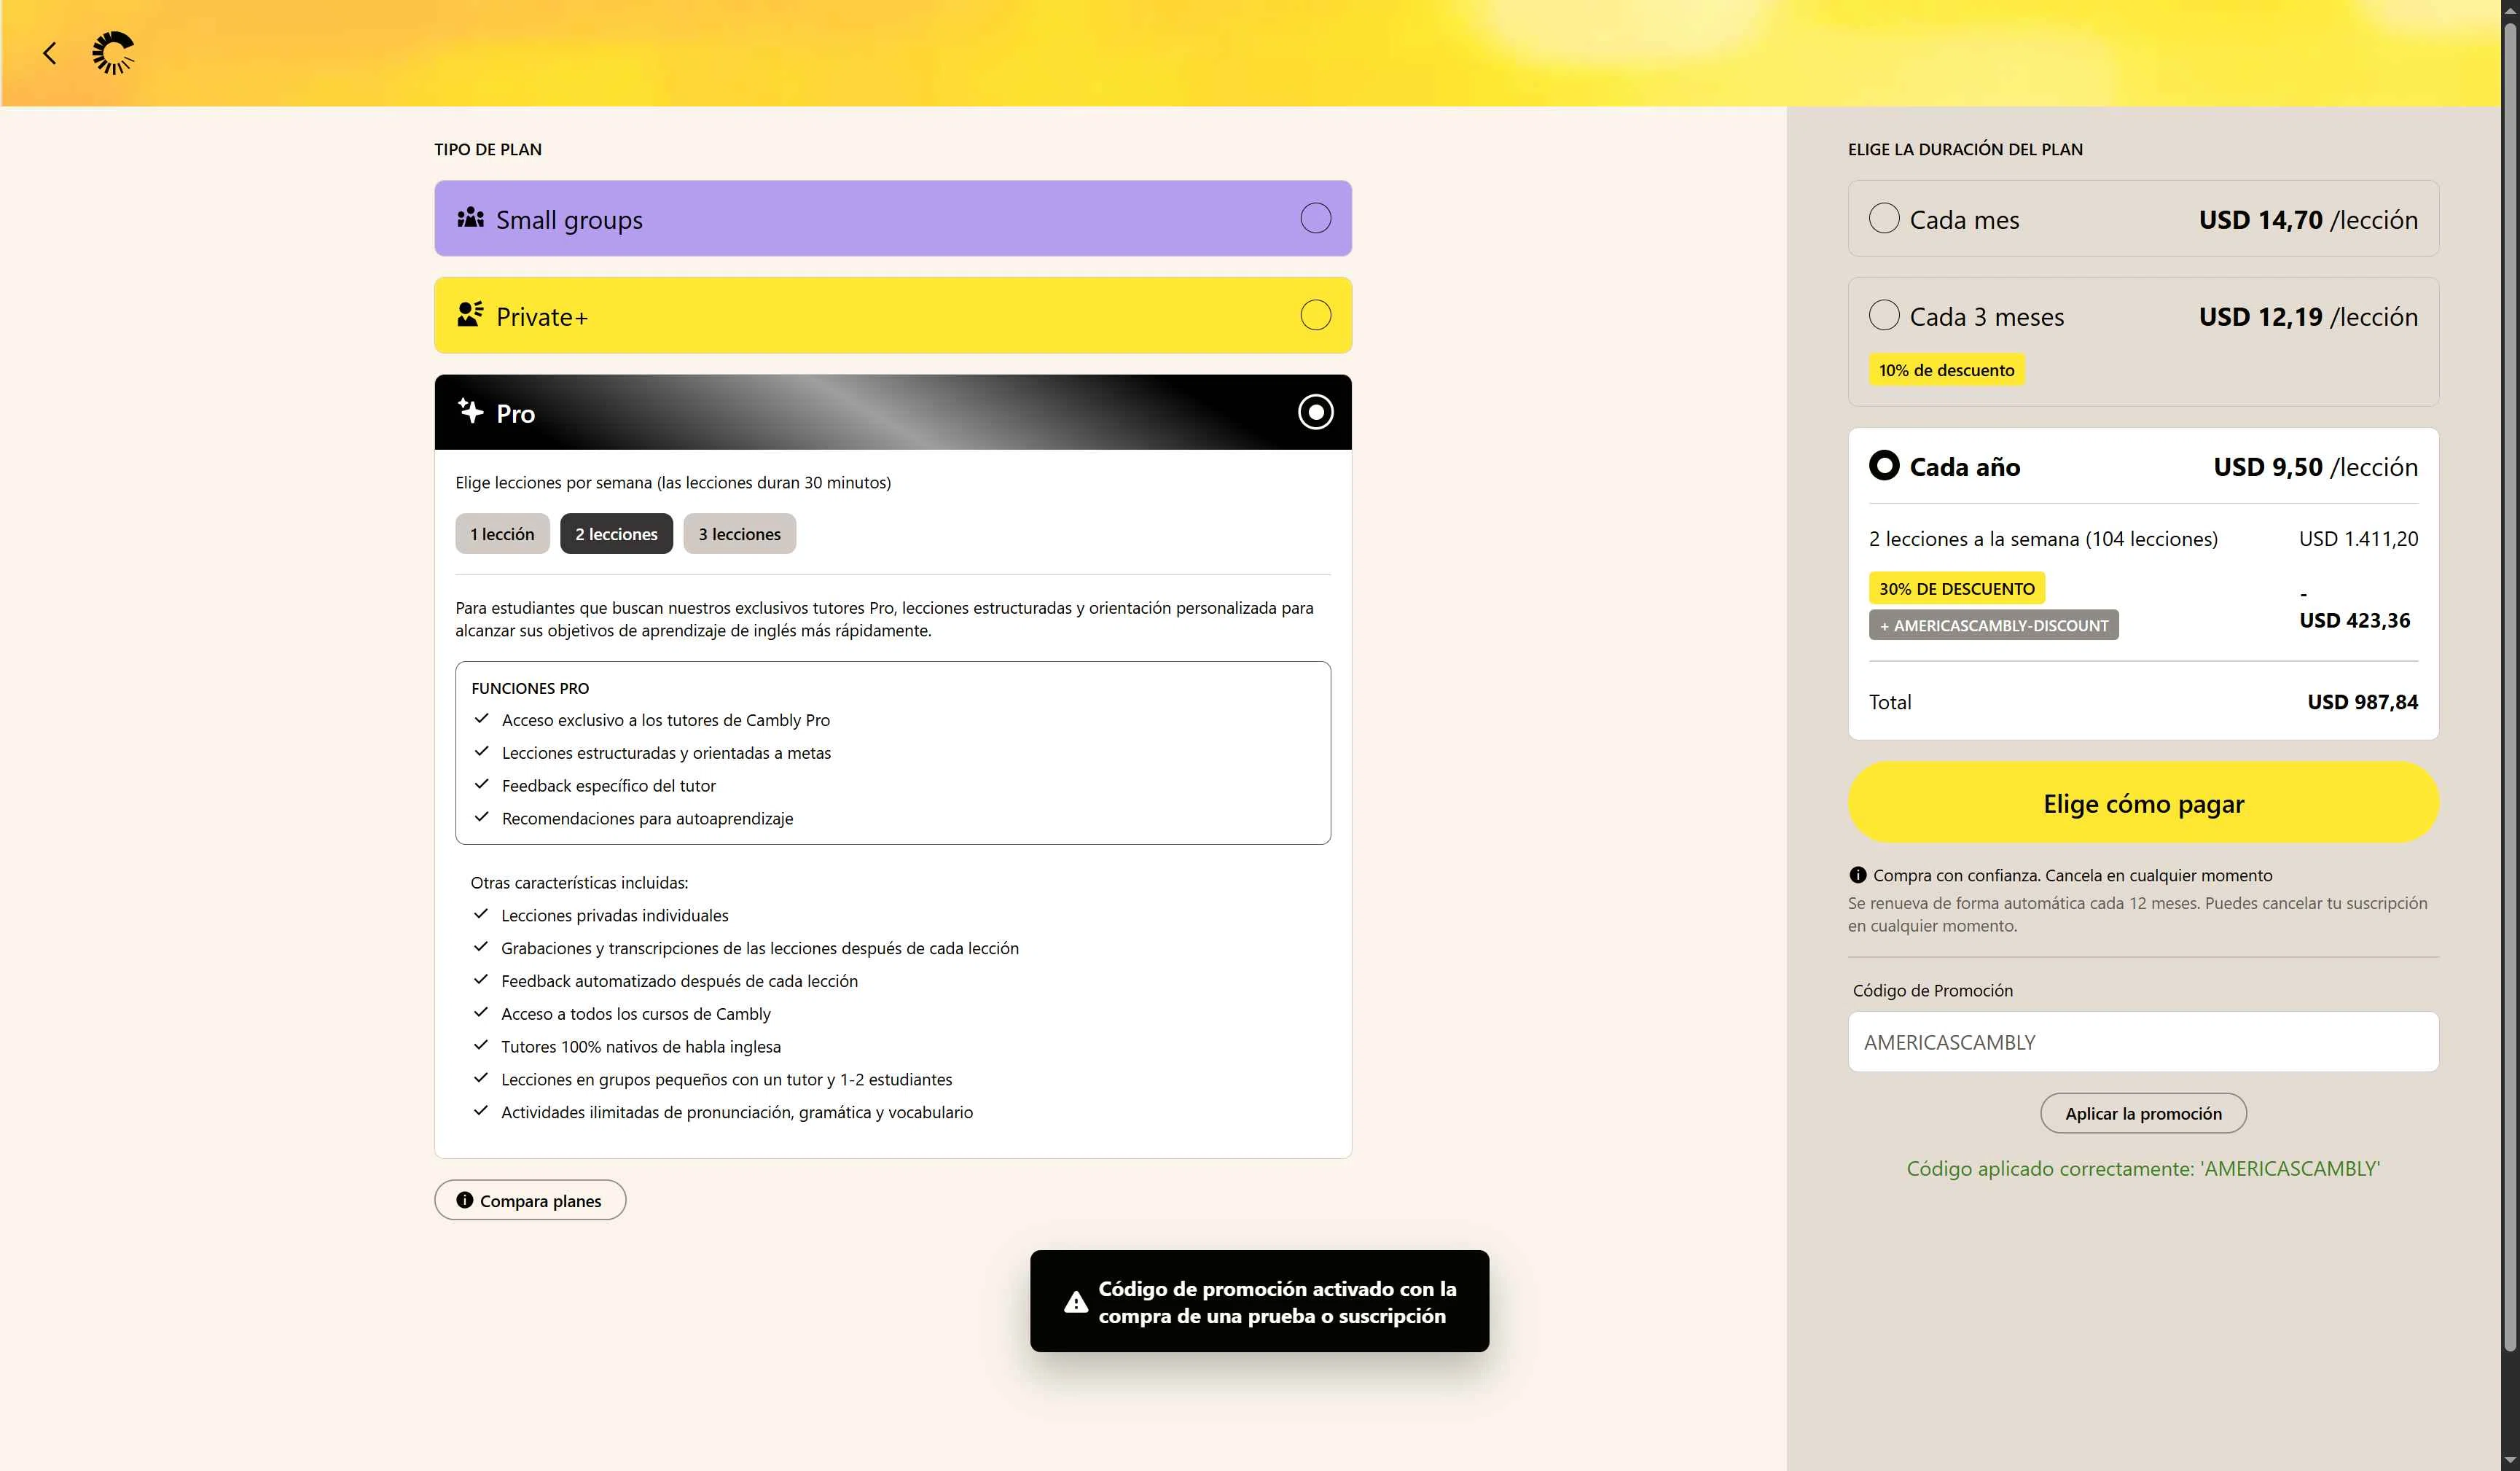Screen dimensions: 2520x1471
Task: Open Compara planes
Action: coord(530,1200)
